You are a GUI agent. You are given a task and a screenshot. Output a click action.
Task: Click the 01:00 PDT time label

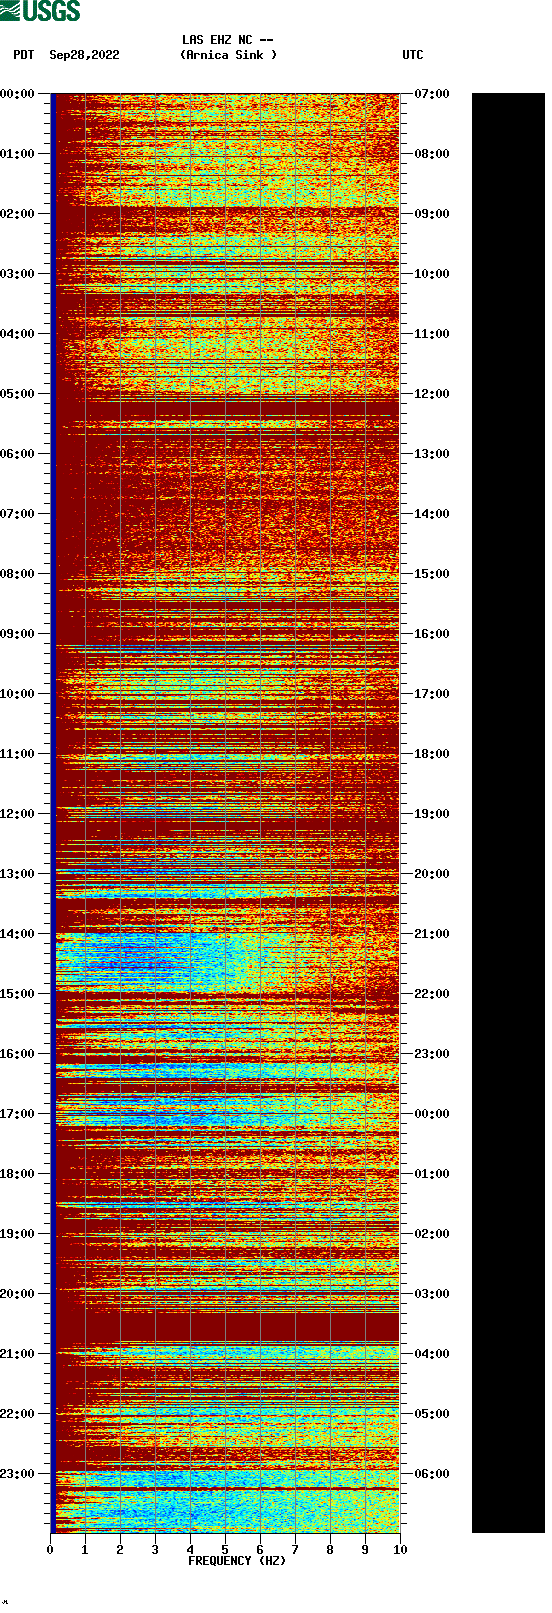click(17, 154)
